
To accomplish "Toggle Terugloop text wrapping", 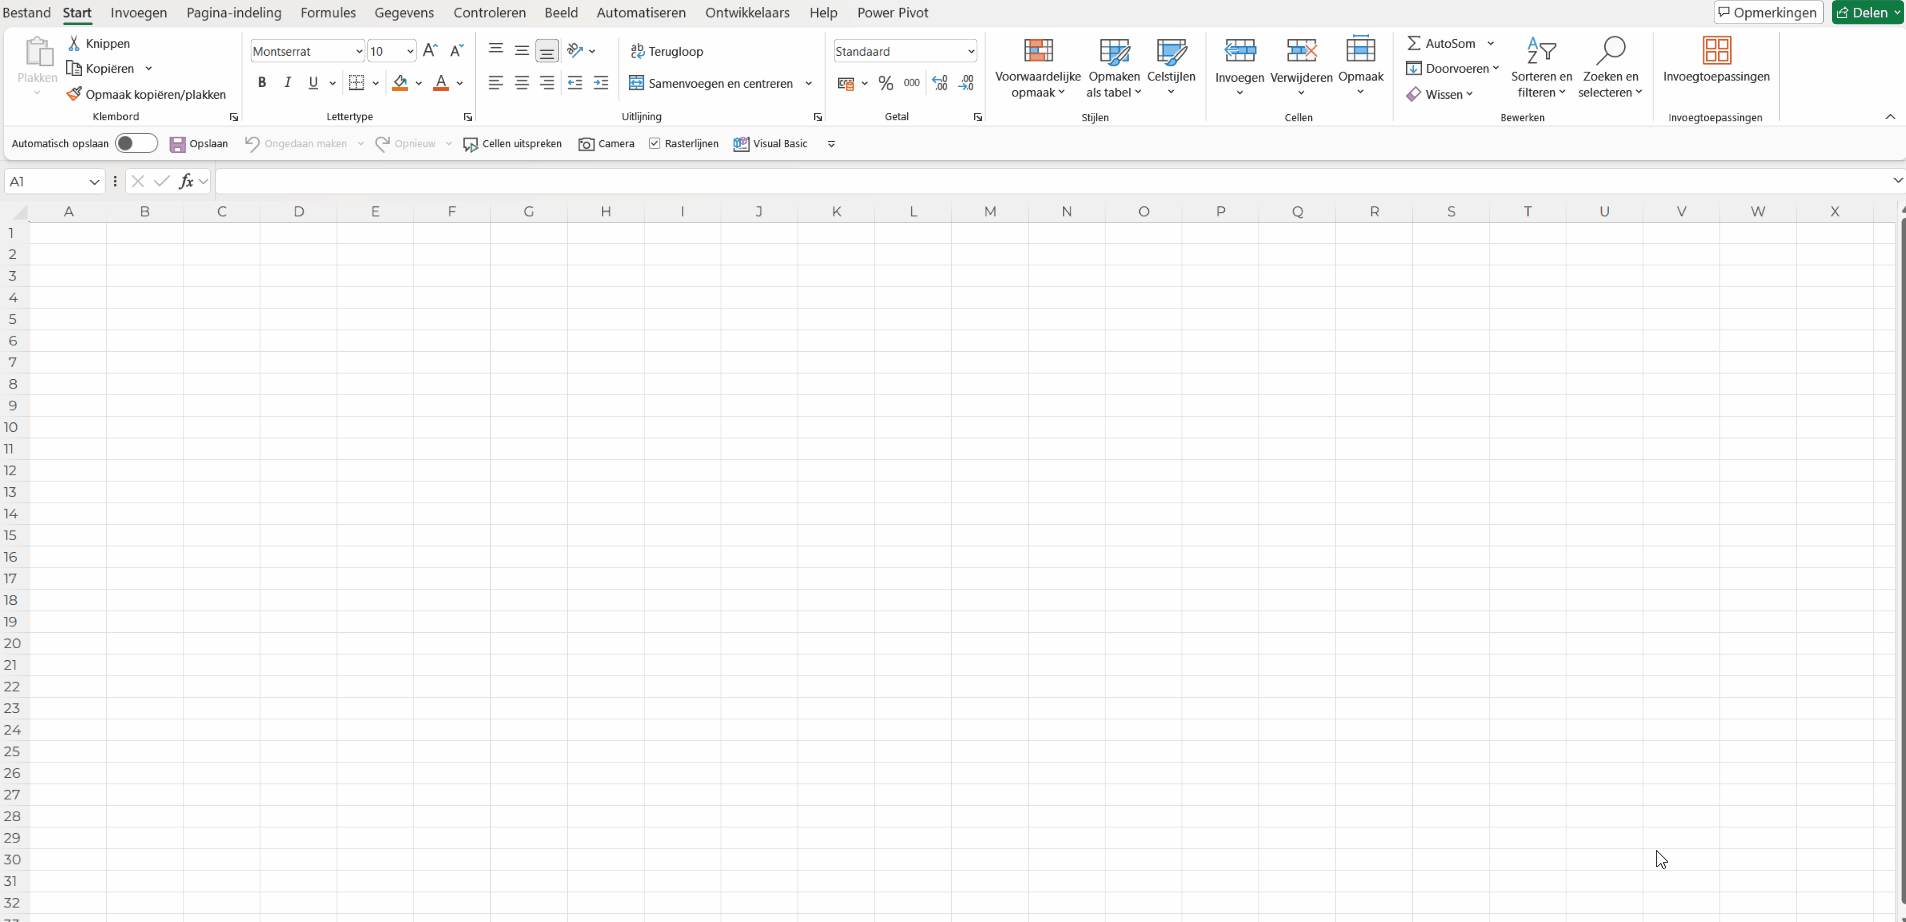I will (667, 51).
